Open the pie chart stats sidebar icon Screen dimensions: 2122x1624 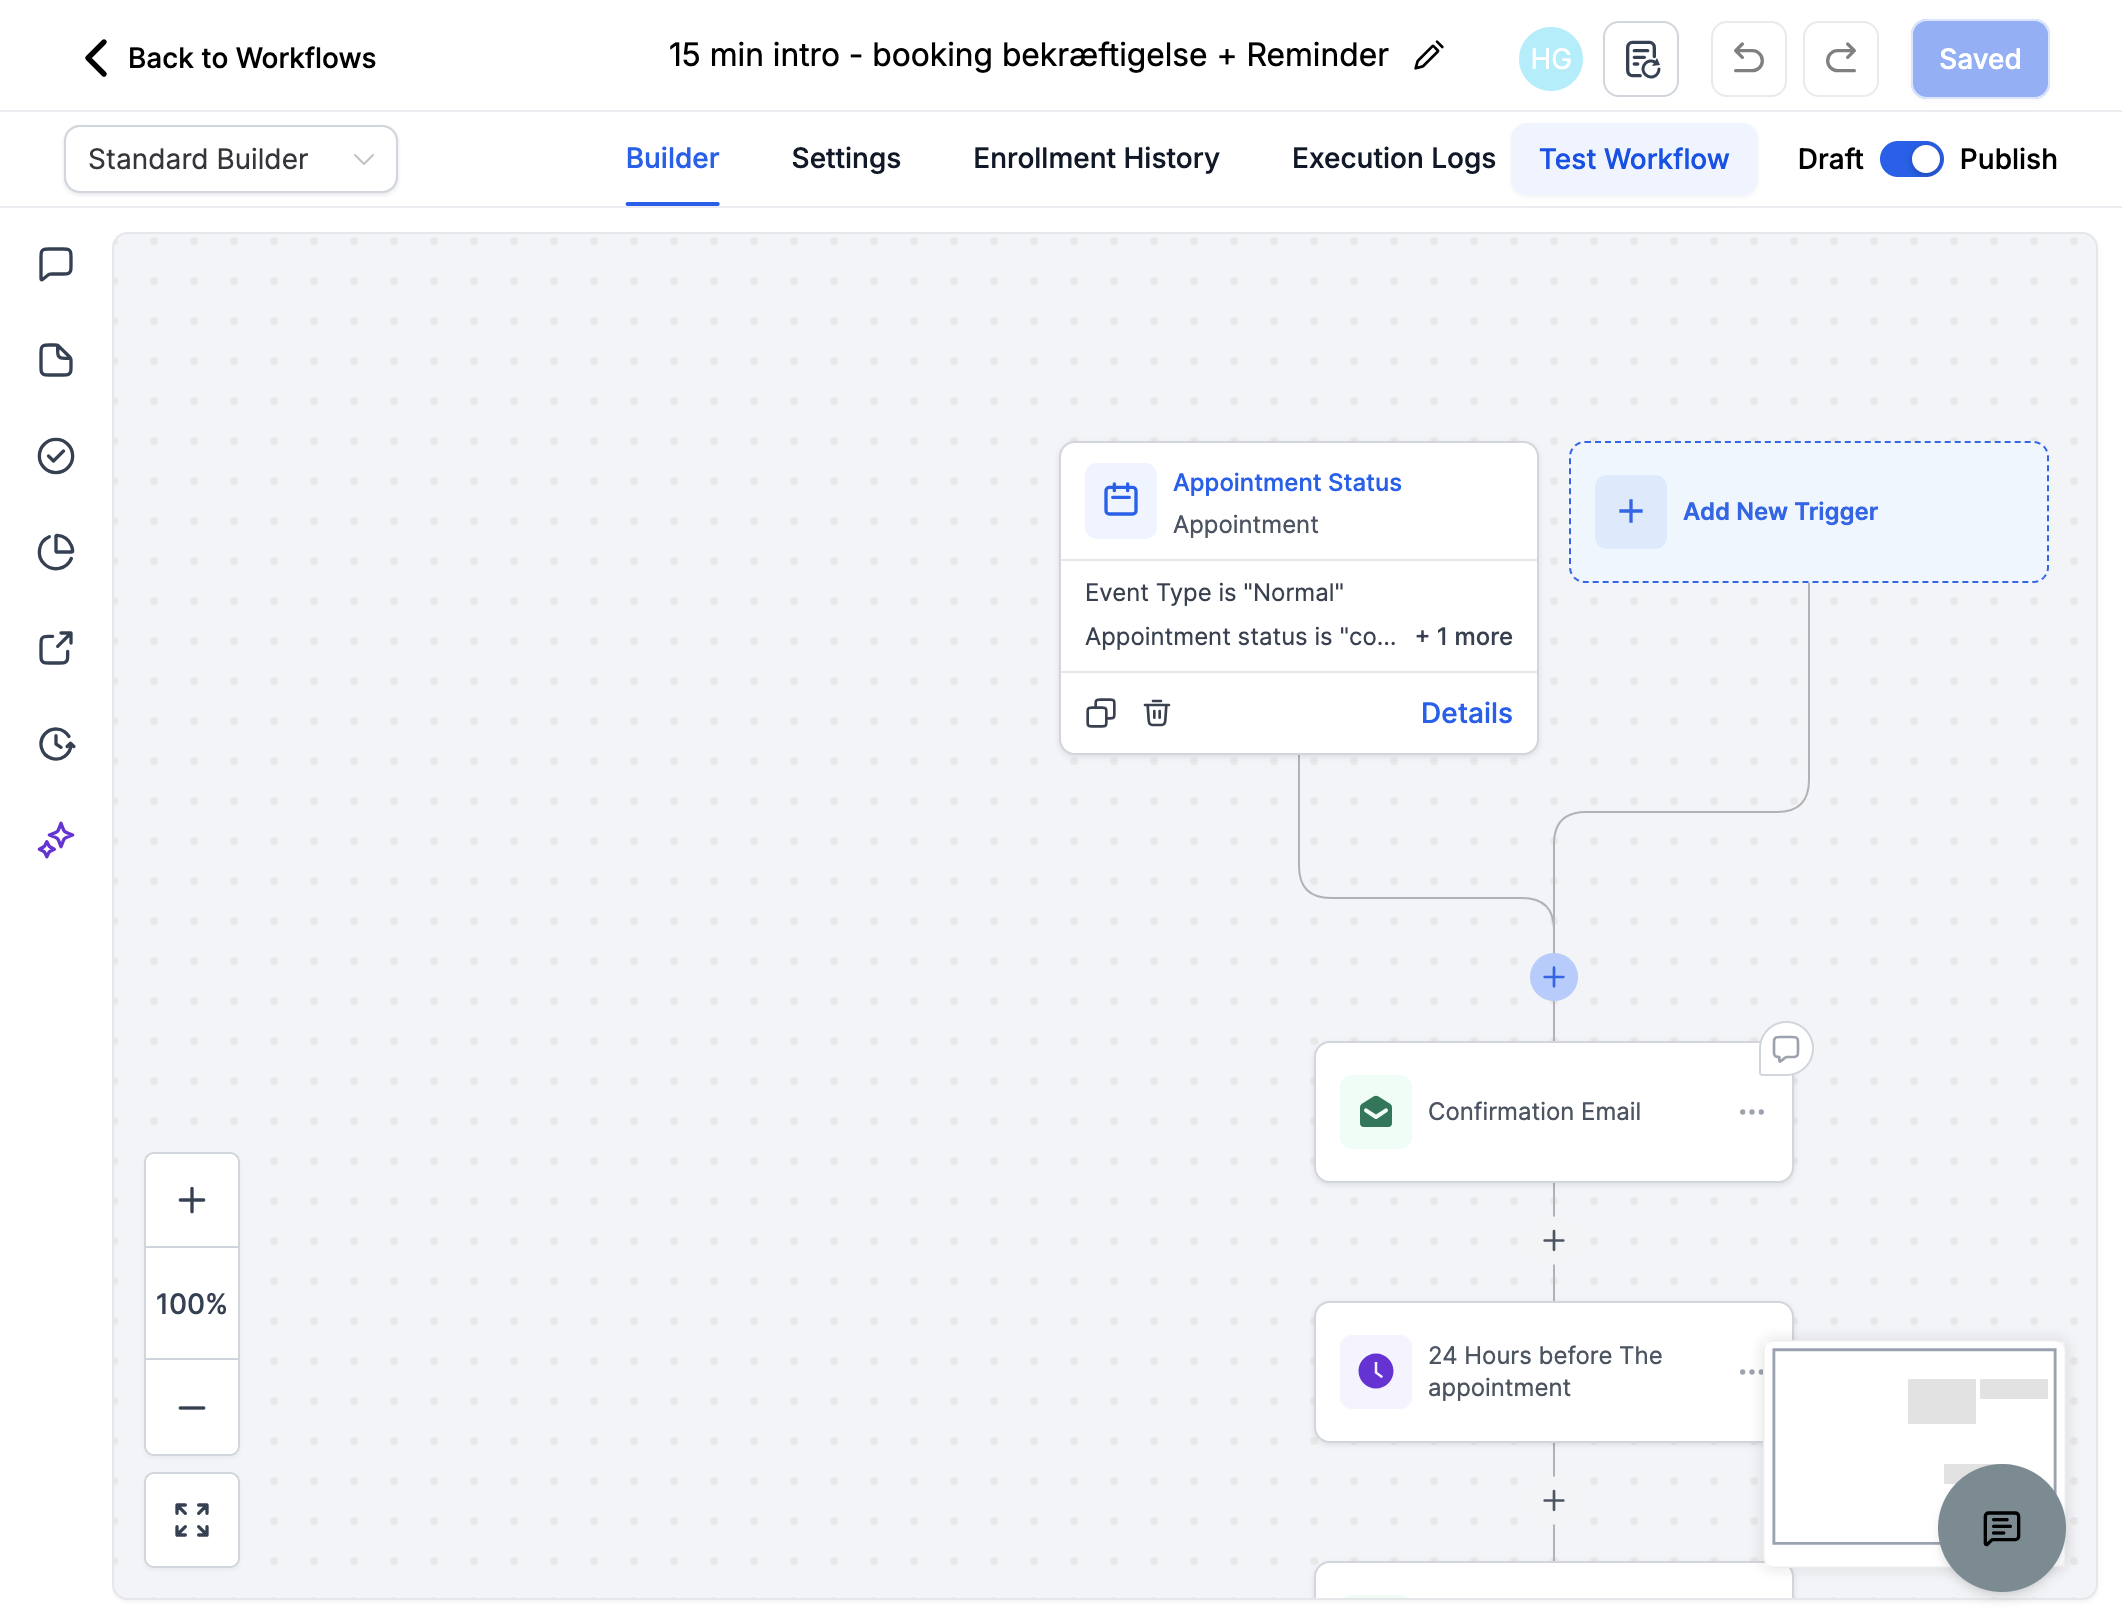tap(56, 552)
